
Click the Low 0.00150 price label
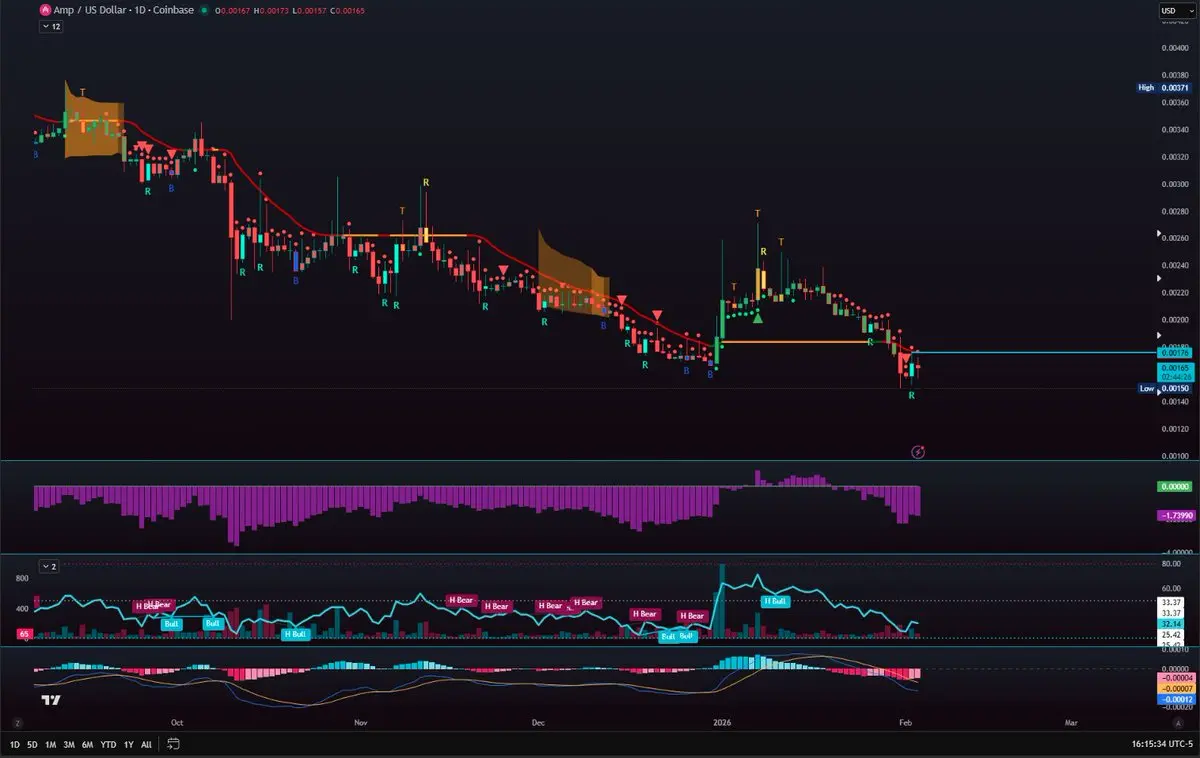pos(1163,388)
